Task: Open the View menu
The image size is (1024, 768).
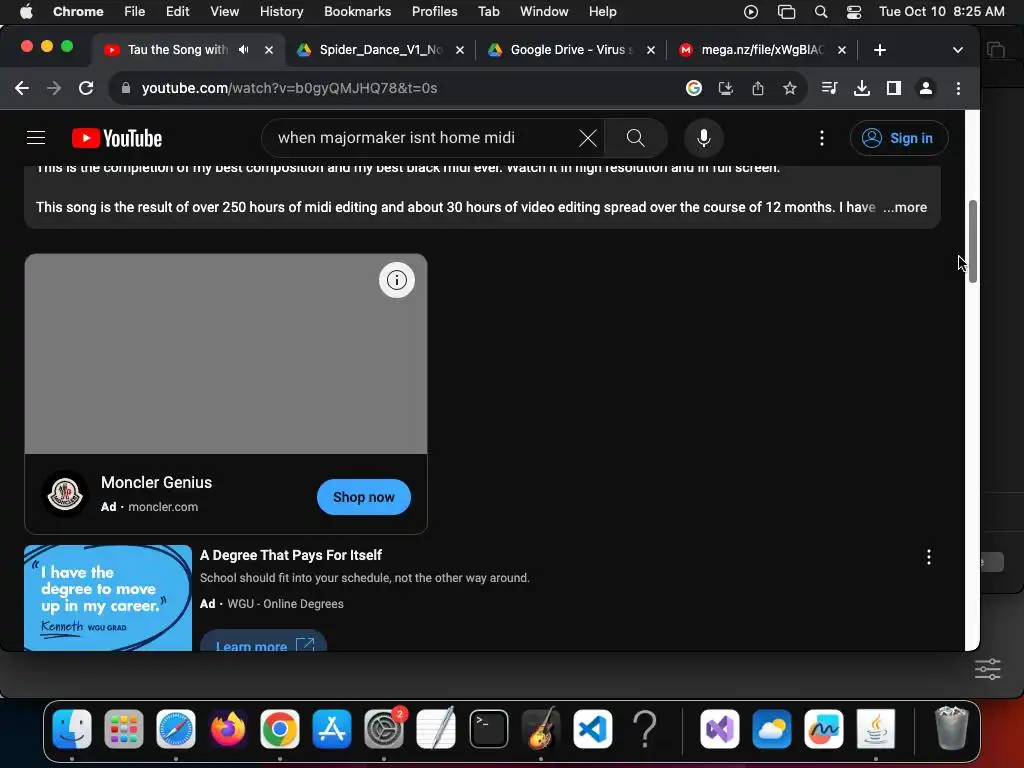Action: point(224,12)
